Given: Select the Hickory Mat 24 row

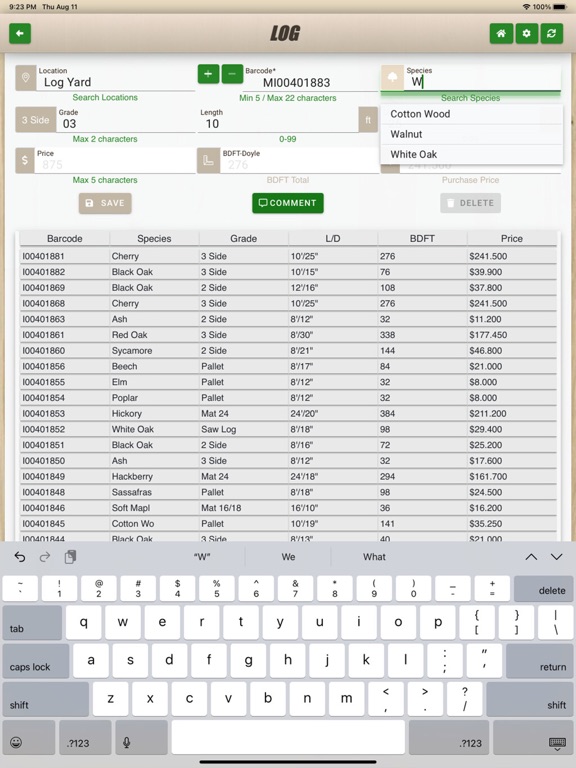Looking at the screenshot, I should point(288,413).
